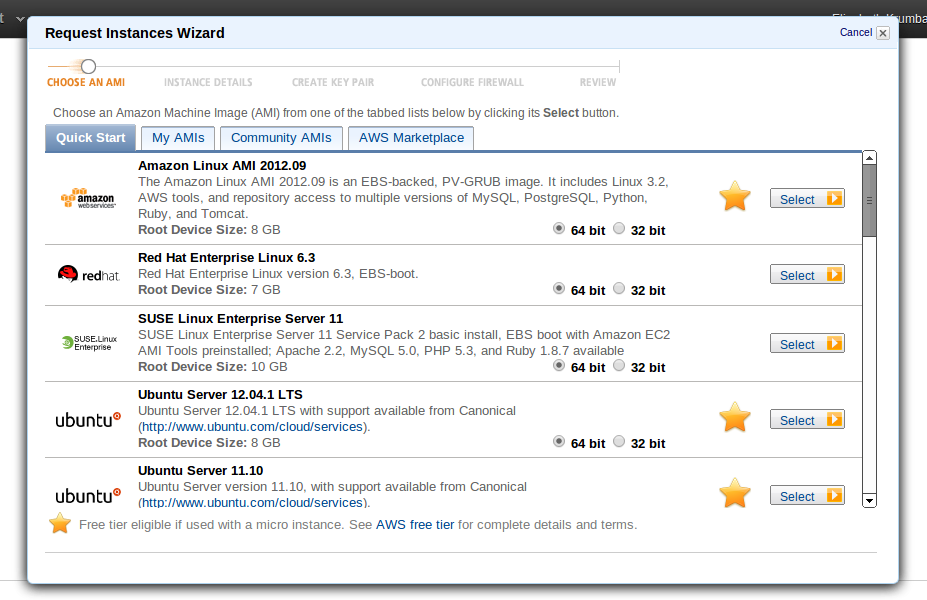Choose 32 bit for SUSE Linux Enterprise Server 11
This screenshot has height=600, width=927.
point(619,365)
